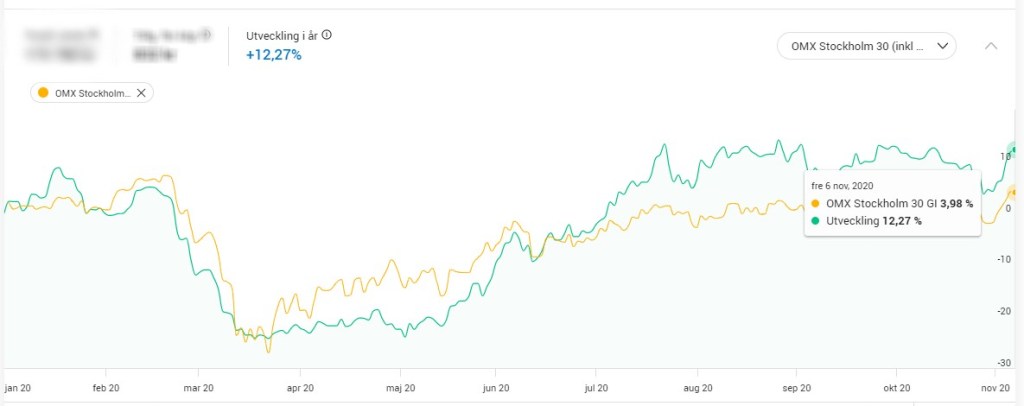Click the jan 20 axis label

(x=18, y=388)
